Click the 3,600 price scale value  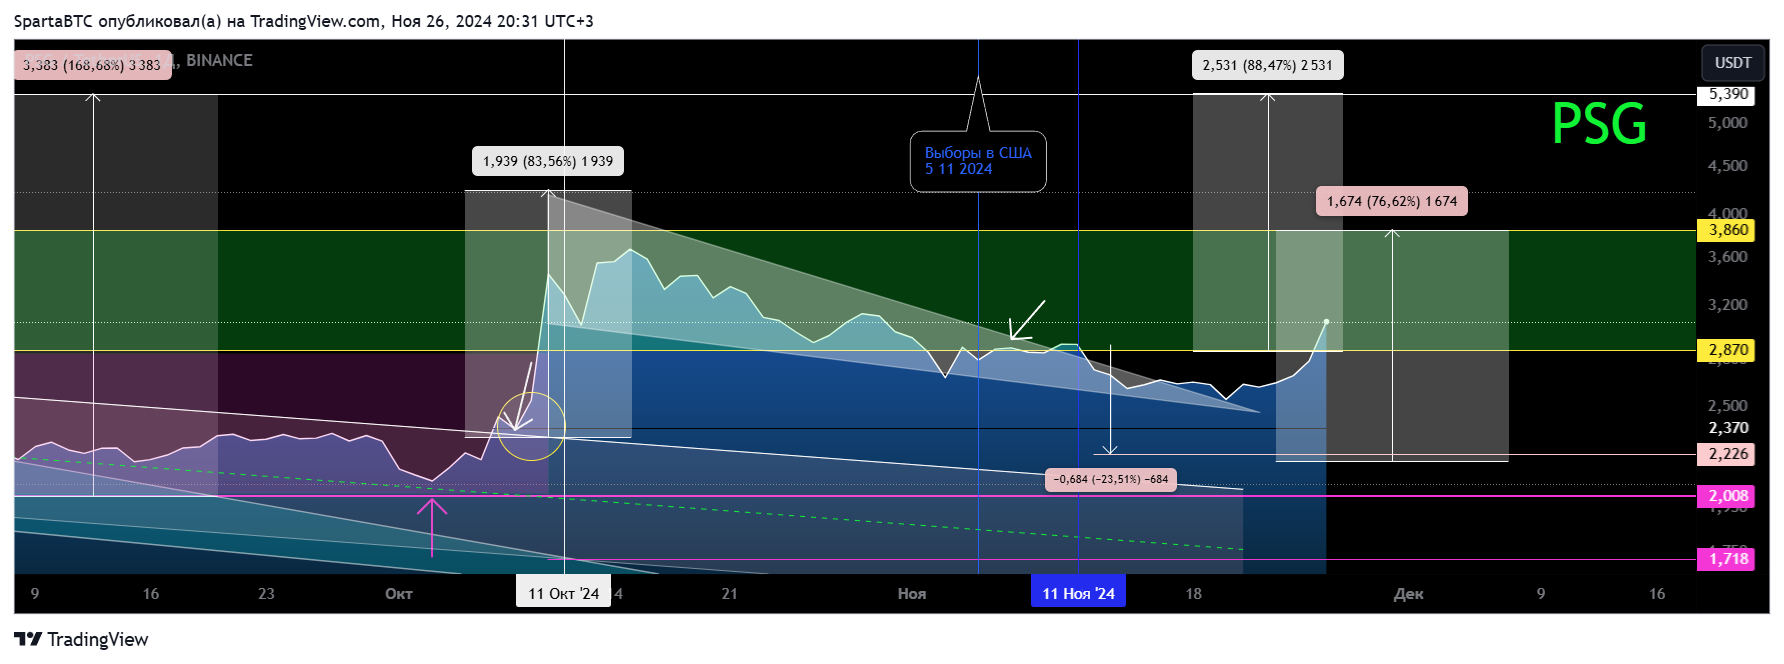pos(1727,257)
